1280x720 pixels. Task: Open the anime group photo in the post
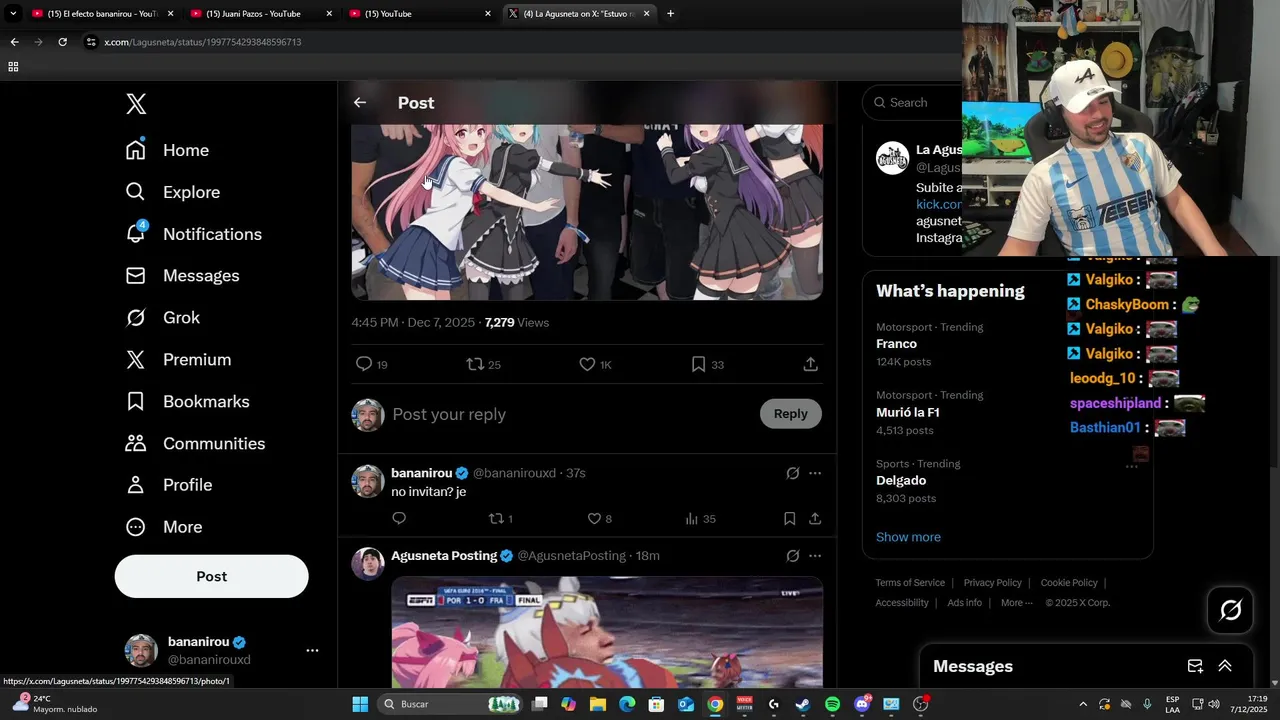(587, 212)
